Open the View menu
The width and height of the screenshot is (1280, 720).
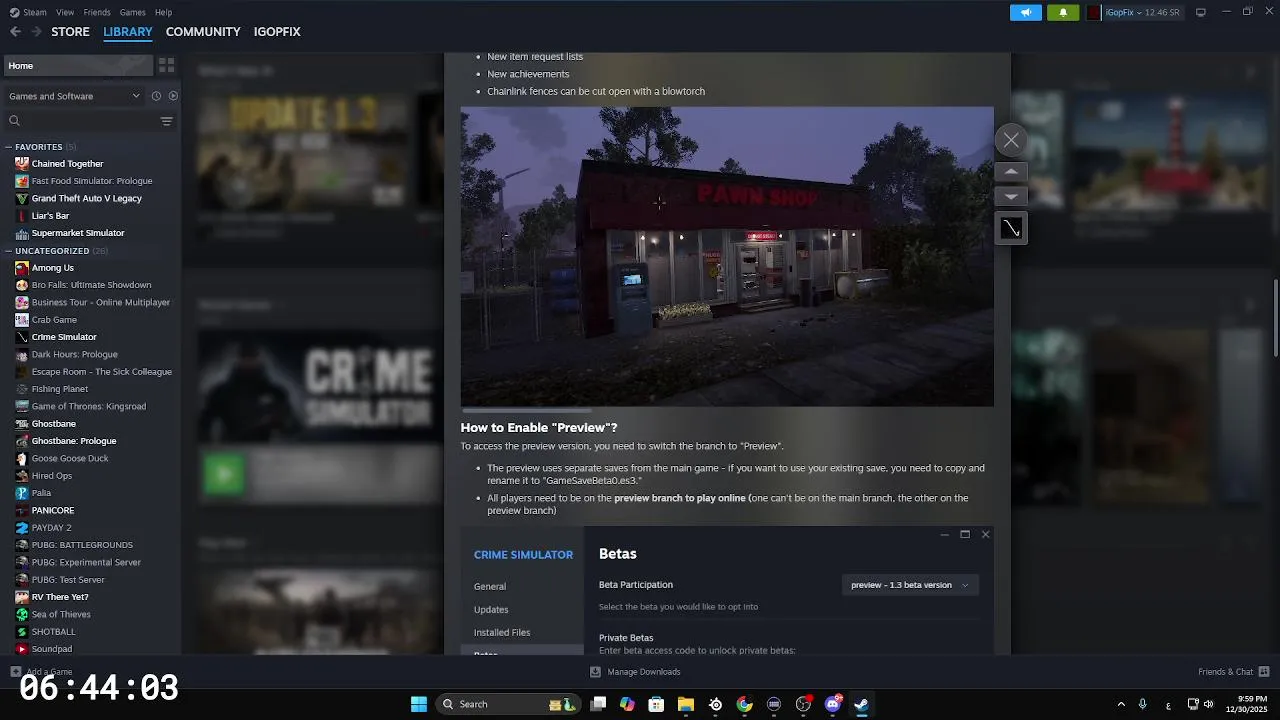click(x=65, y=12)
